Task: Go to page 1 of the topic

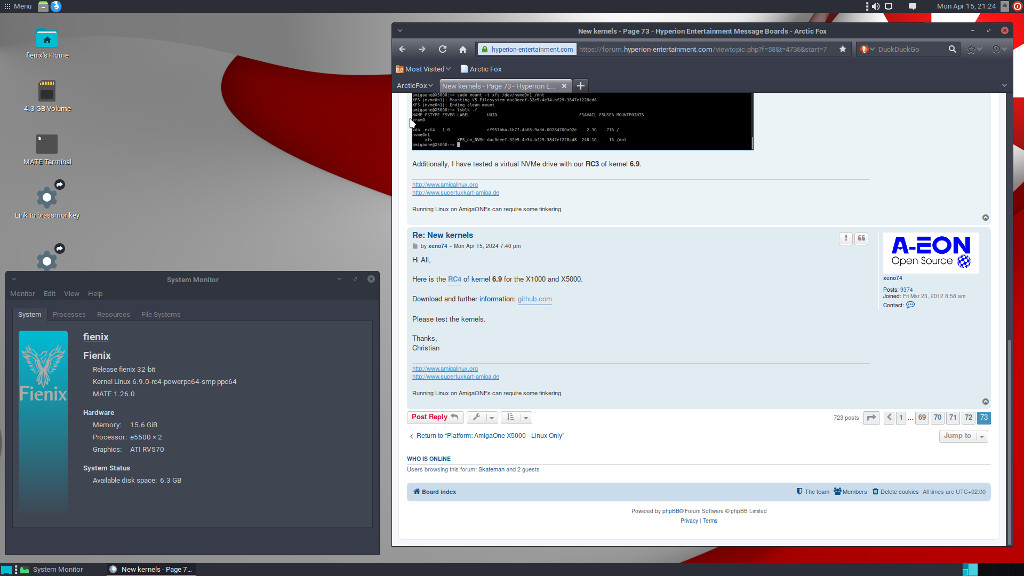Action: click(x=901, y=417)
